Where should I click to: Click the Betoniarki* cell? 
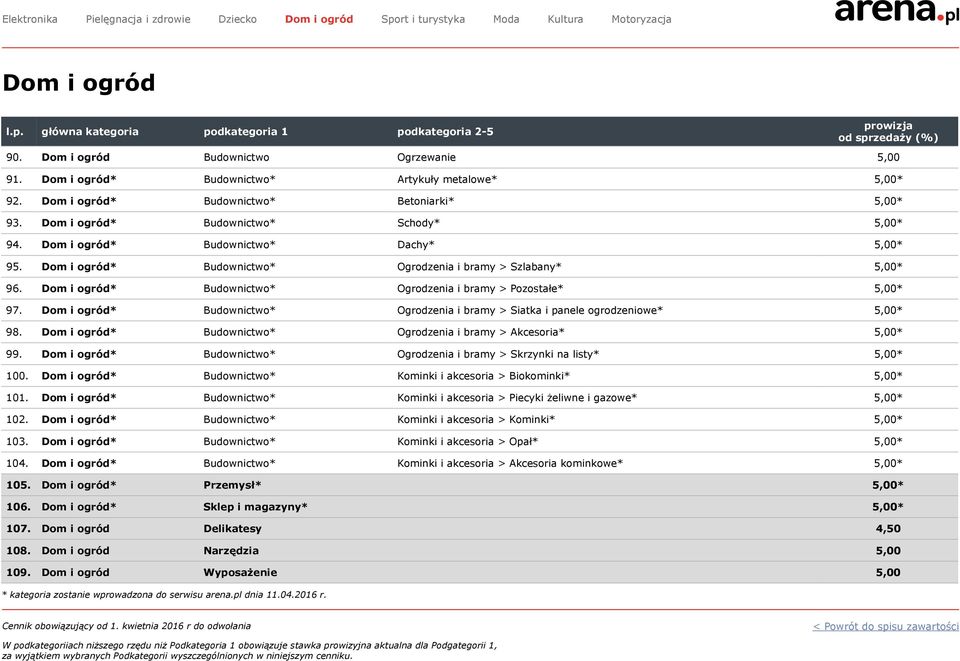point(426,201)
